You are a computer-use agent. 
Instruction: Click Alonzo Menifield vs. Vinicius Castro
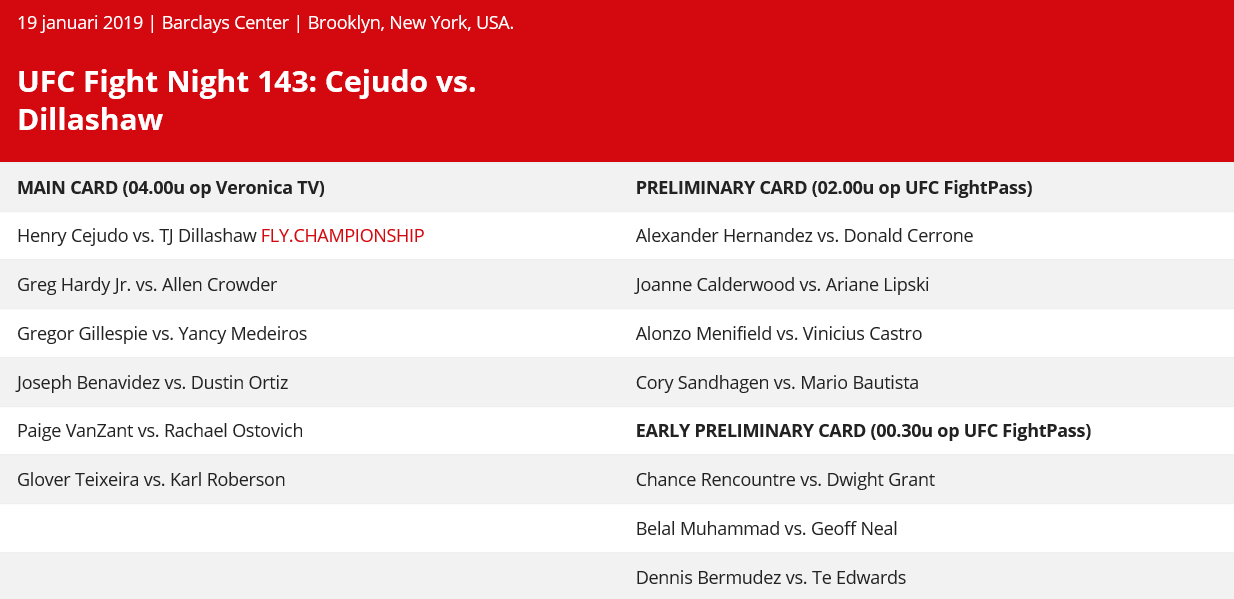tap(779, 334)
